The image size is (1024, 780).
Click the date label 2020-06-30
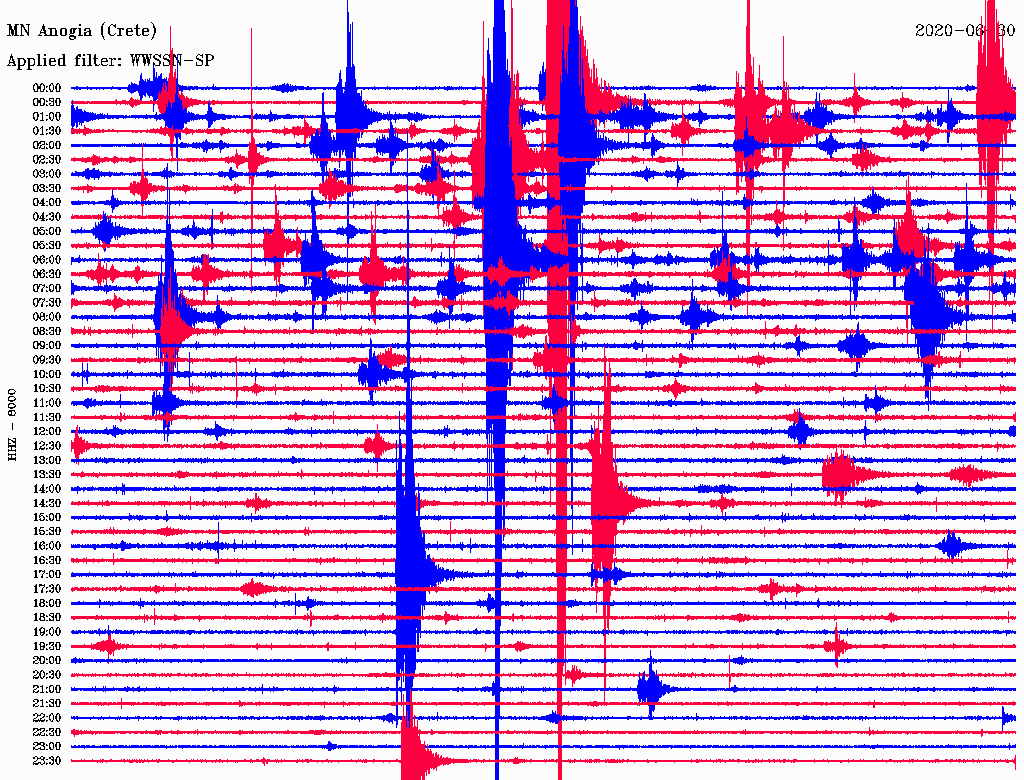[965, 31]
